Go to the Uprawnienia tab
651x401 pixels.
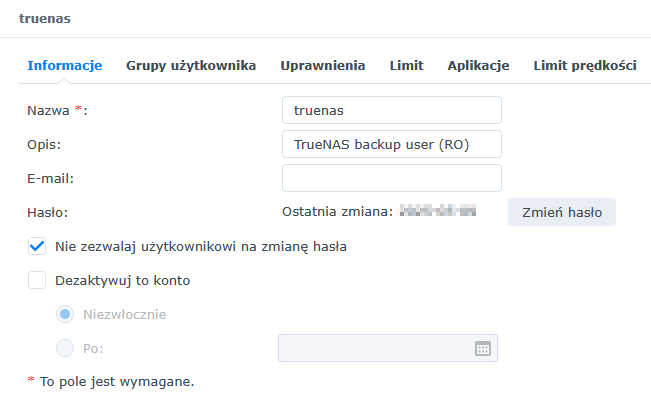pos(322,66)
